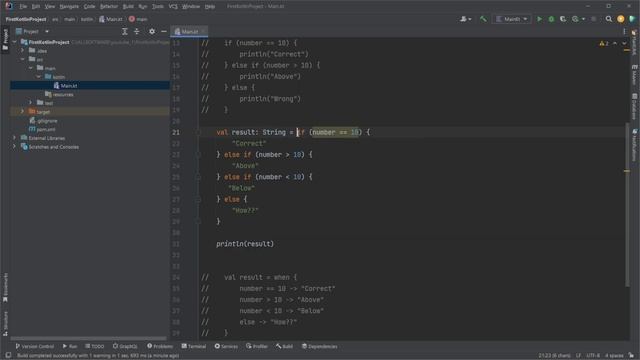The image size is (640, 360).
Task: Expand the test folder node
Action: 31,103
